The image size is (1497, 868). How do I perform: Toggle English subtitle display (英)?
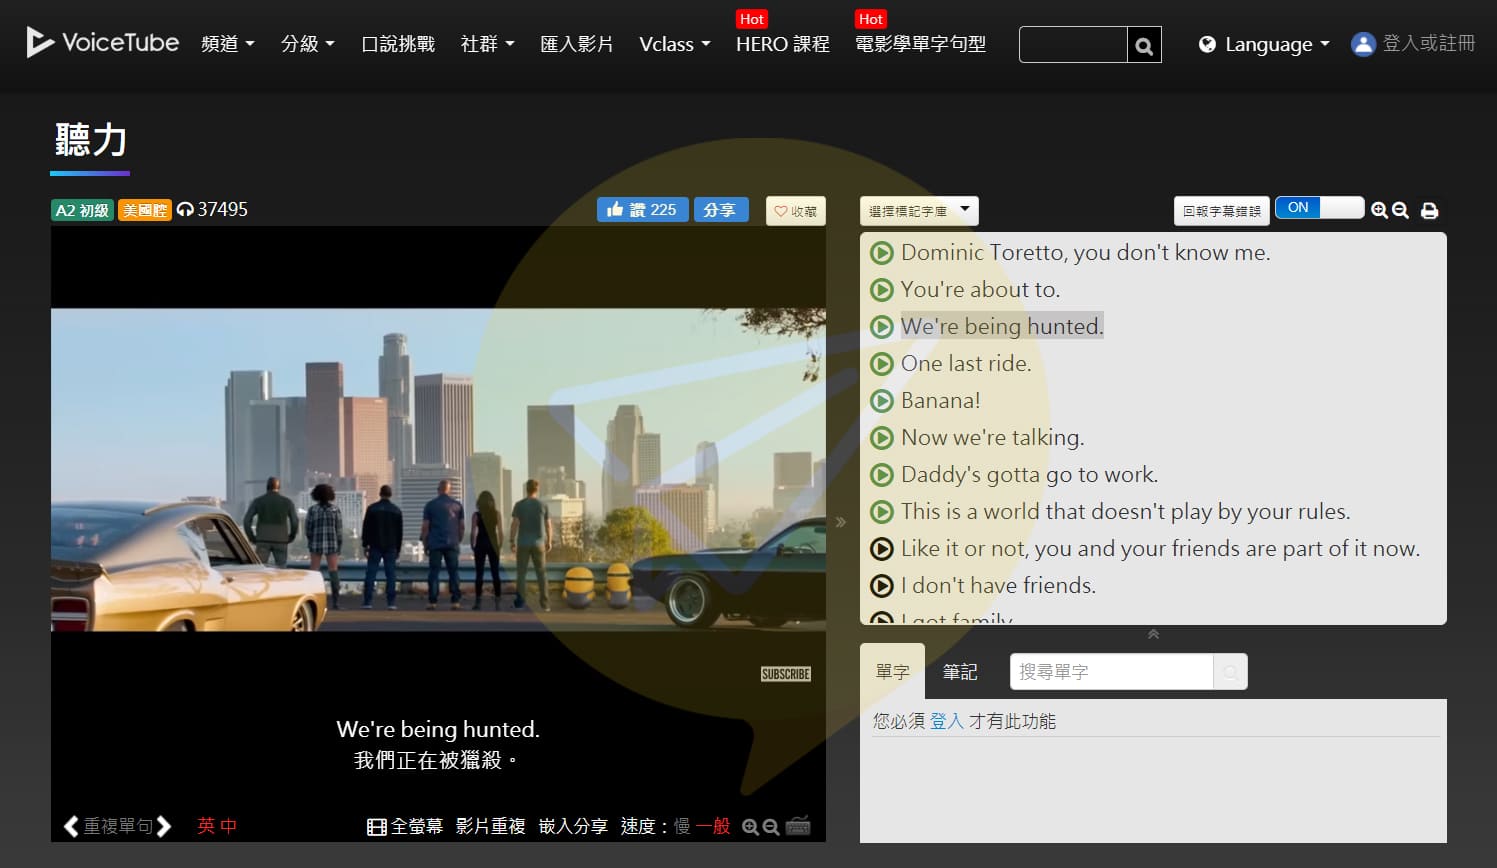coord(206,826)
